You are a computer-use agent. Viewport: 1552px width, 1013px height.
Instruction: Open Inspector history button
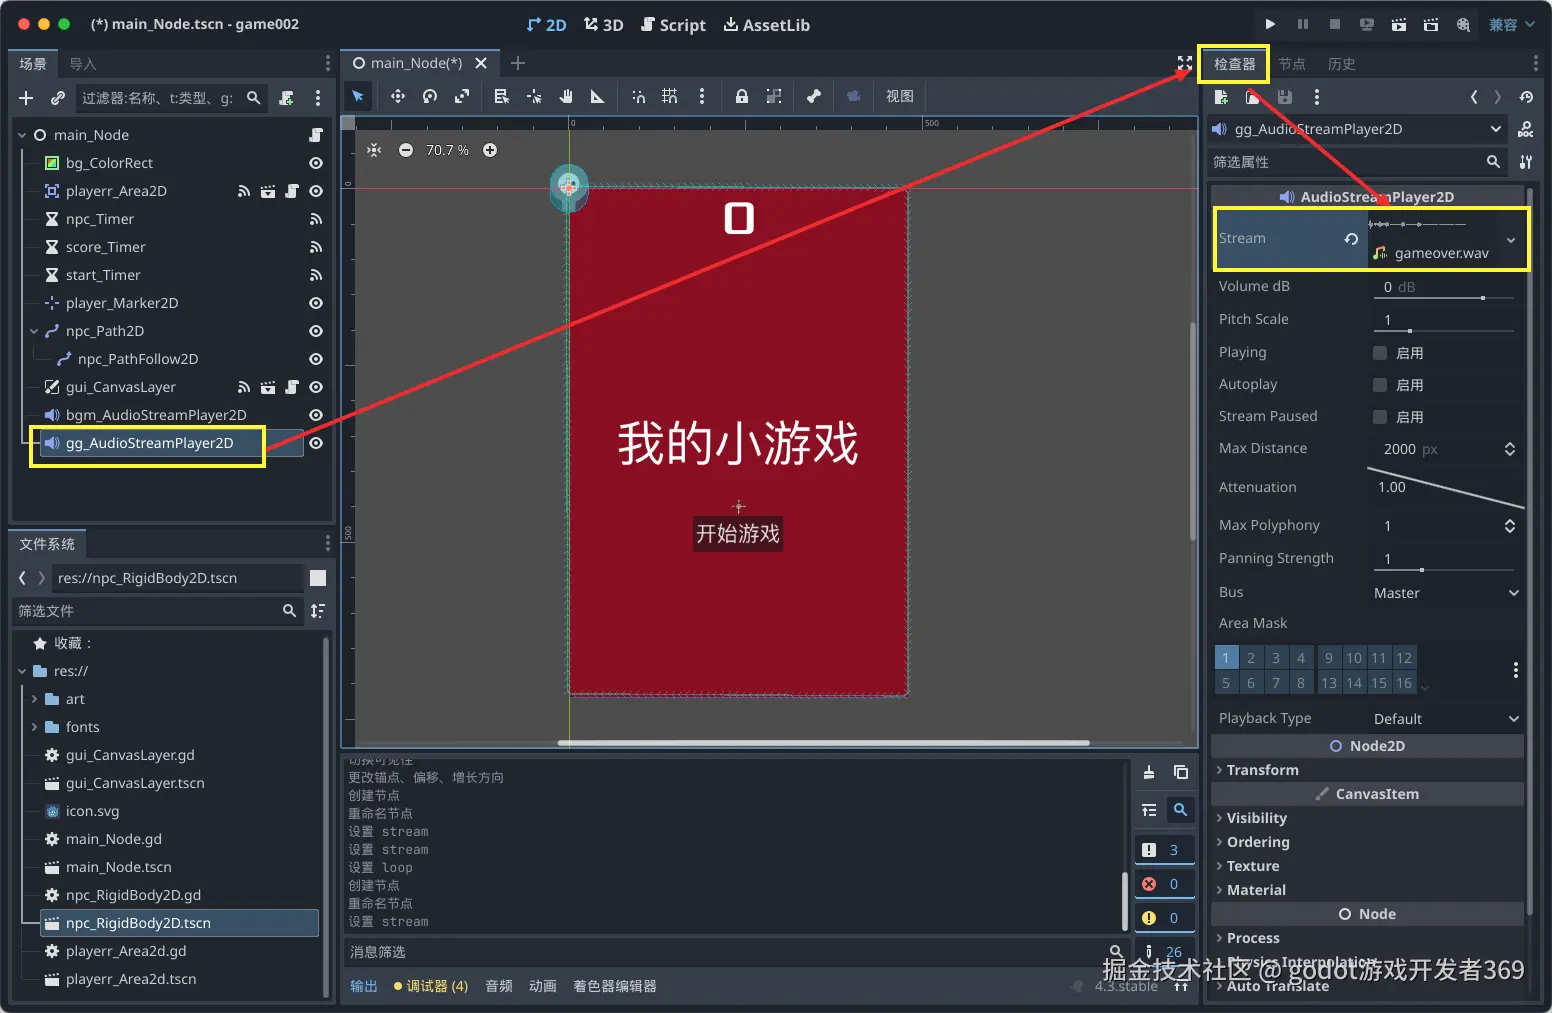(1526, 97)
